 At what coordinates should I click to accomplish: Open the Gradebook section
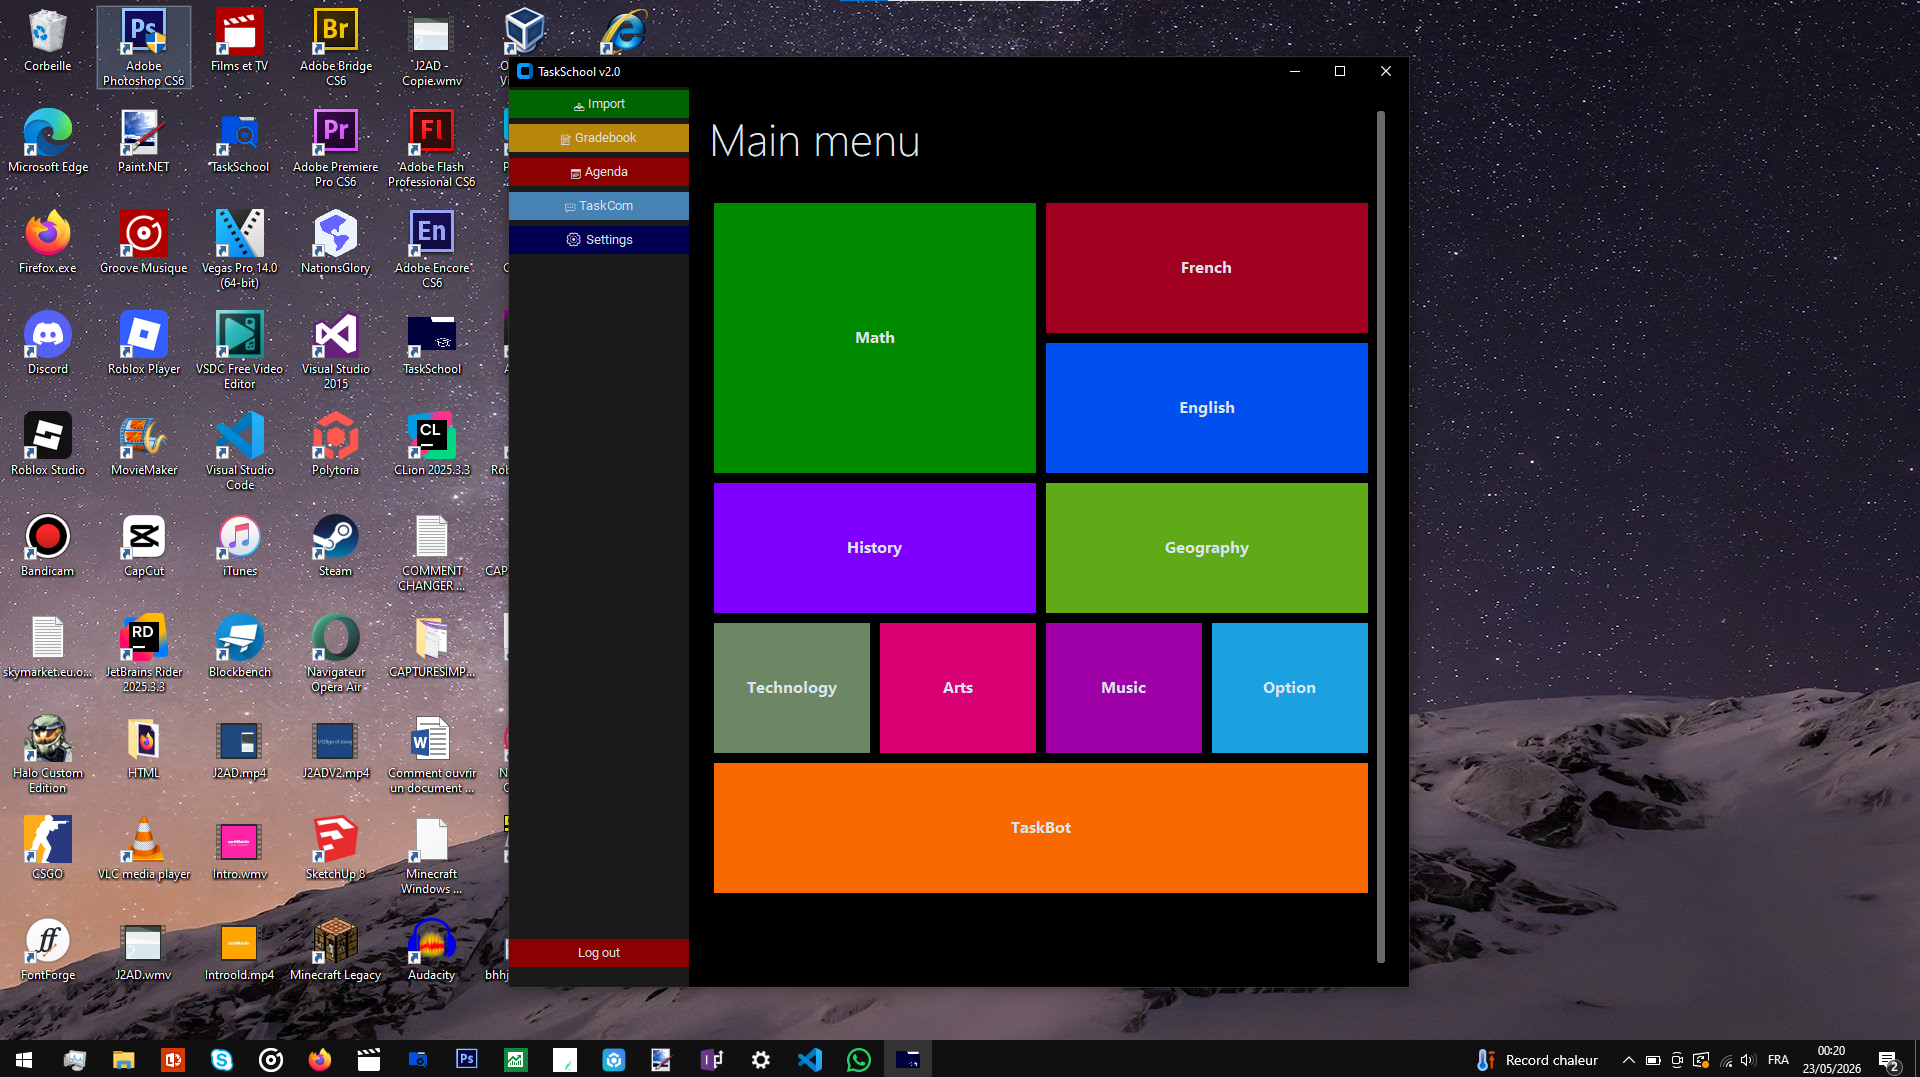(x=599, y=138)
